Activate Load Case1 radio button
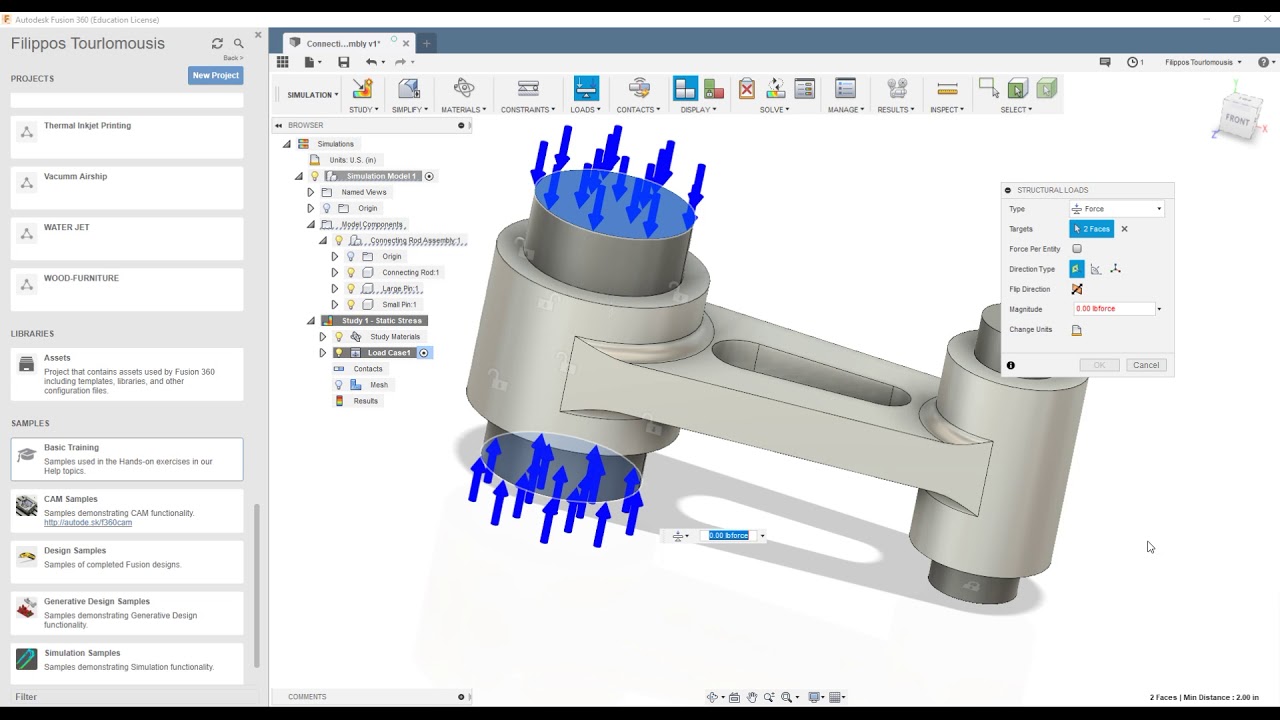 (424, 352)
